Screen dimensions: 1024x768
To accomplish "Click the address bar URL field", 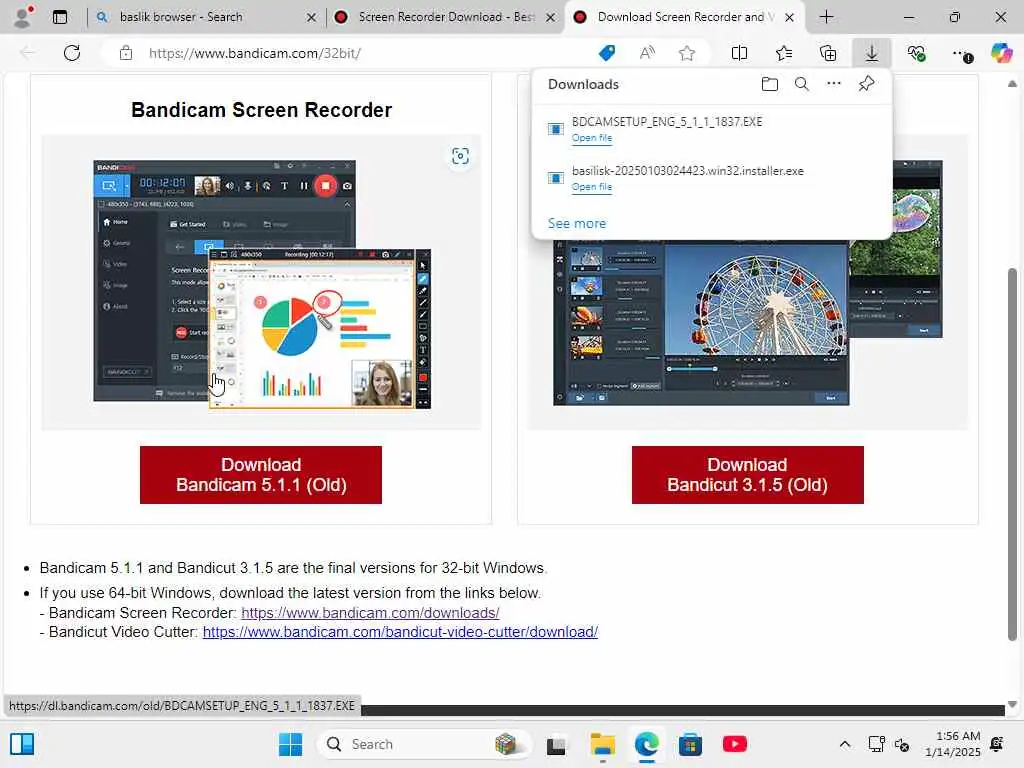I will [x=366, y=53].
